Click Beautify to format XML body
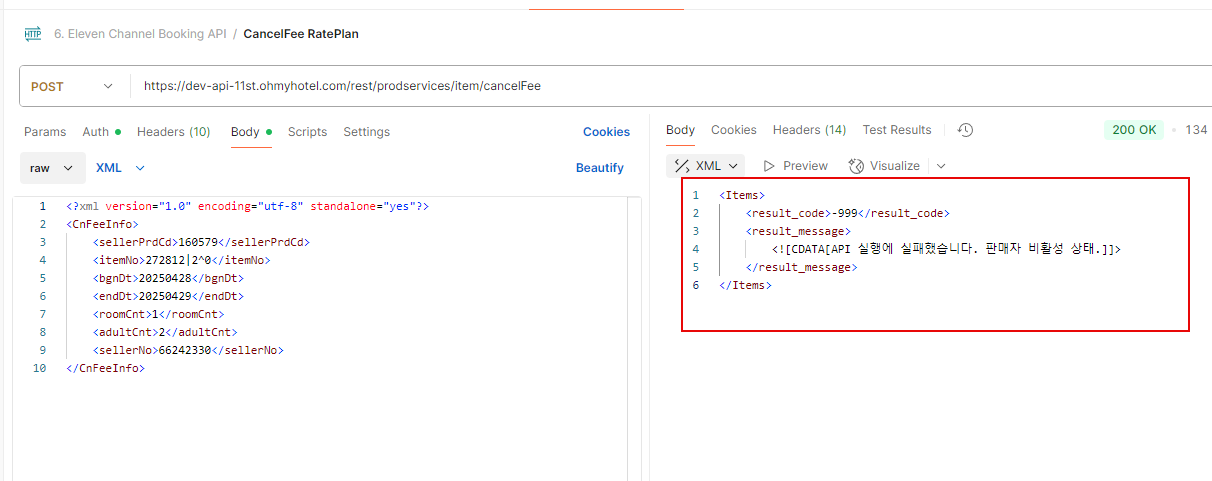 pos(599,168)
